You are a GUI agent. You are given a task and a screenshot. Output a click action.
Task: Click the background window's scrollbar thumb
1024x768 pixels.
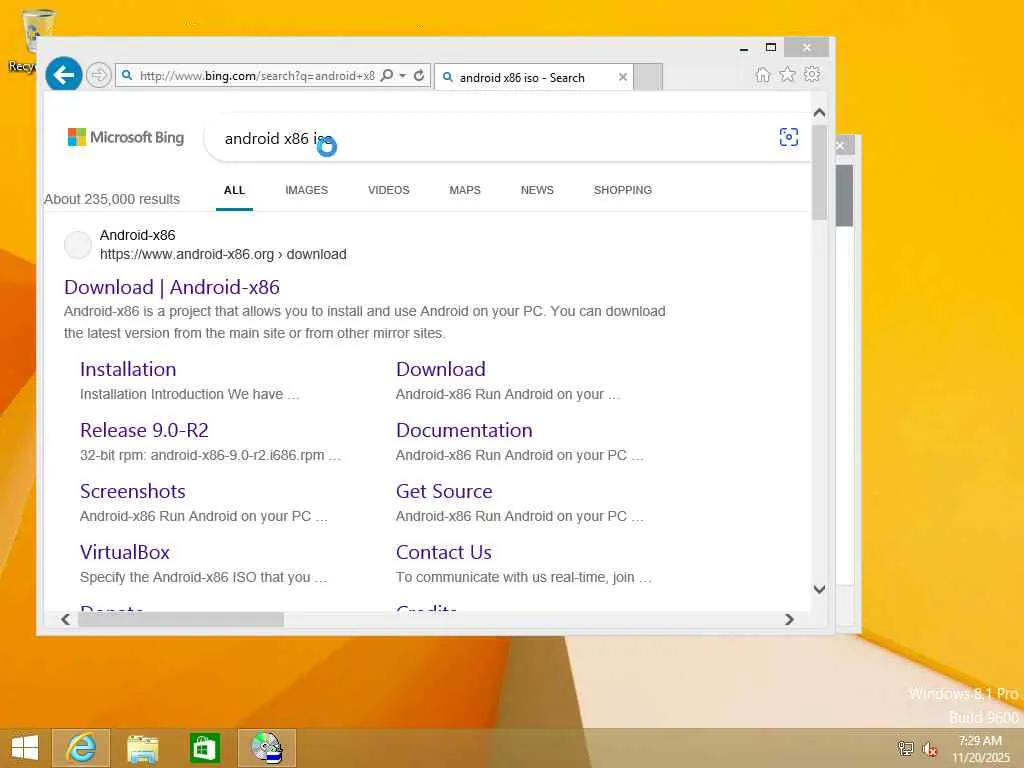pos(844,195)
